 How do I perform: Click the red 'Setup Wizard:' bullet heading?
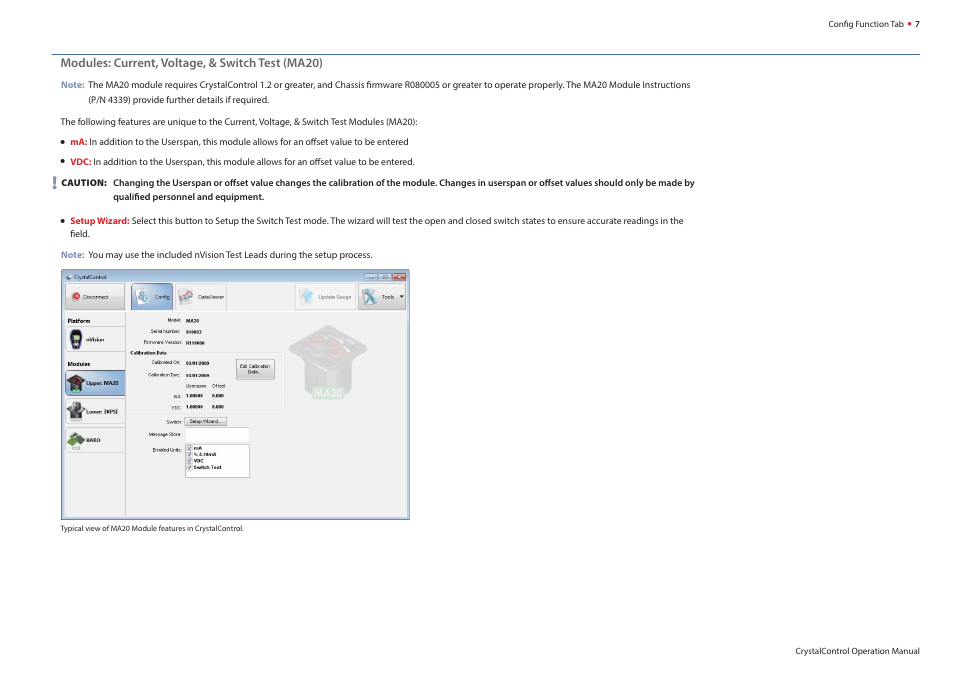click(x=100, y=220)
